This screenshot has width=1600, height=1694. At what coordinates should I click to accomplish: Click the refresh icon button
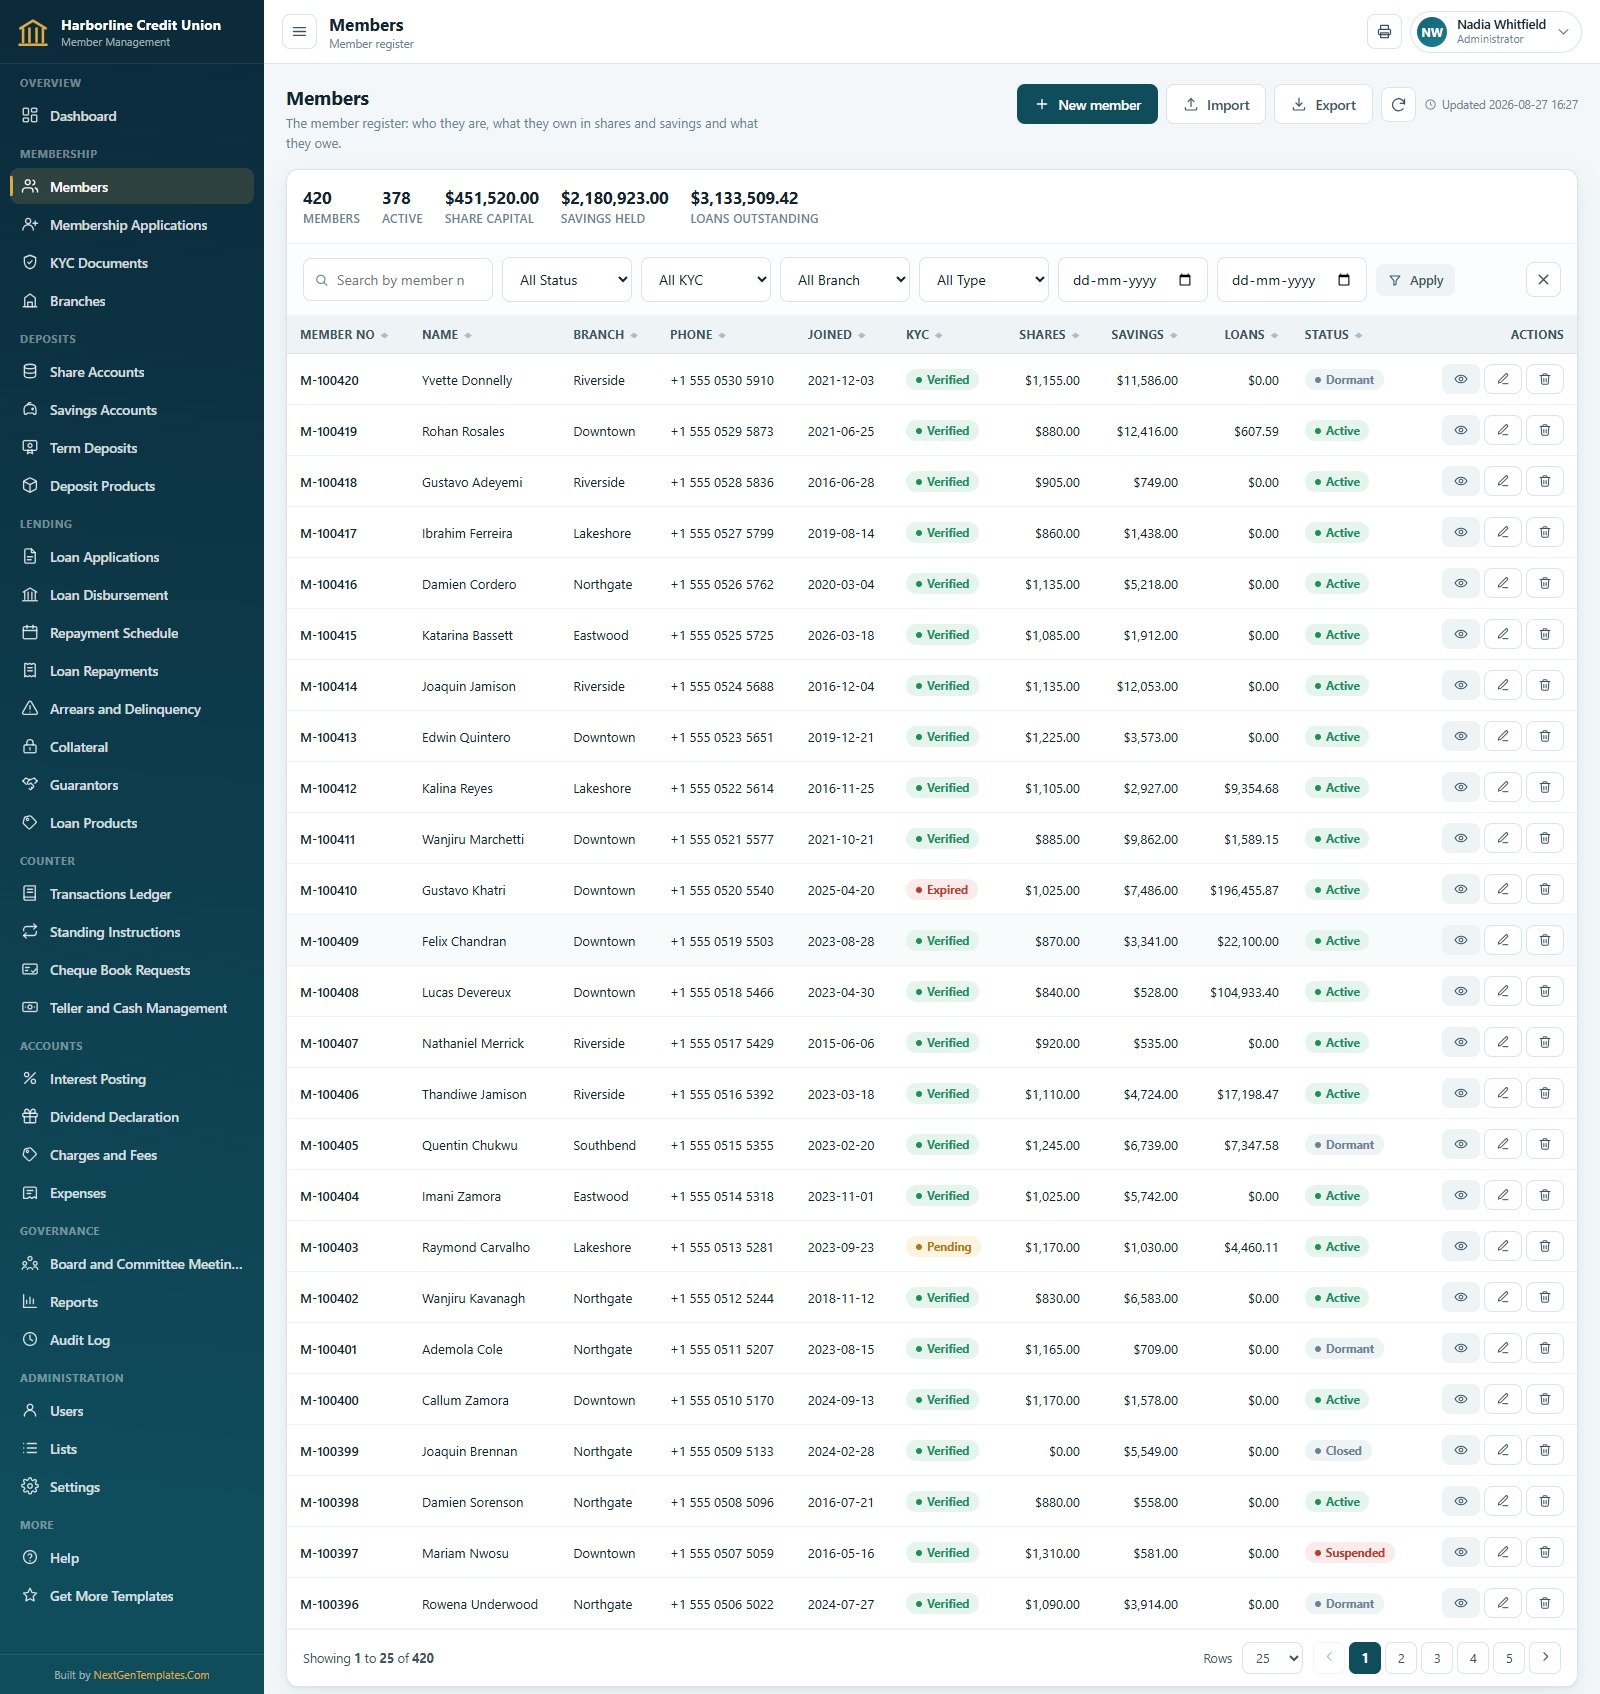point(1398,105)
